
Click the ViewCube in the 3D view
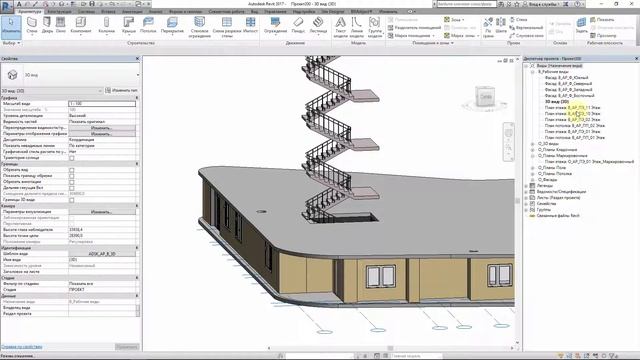485,97
